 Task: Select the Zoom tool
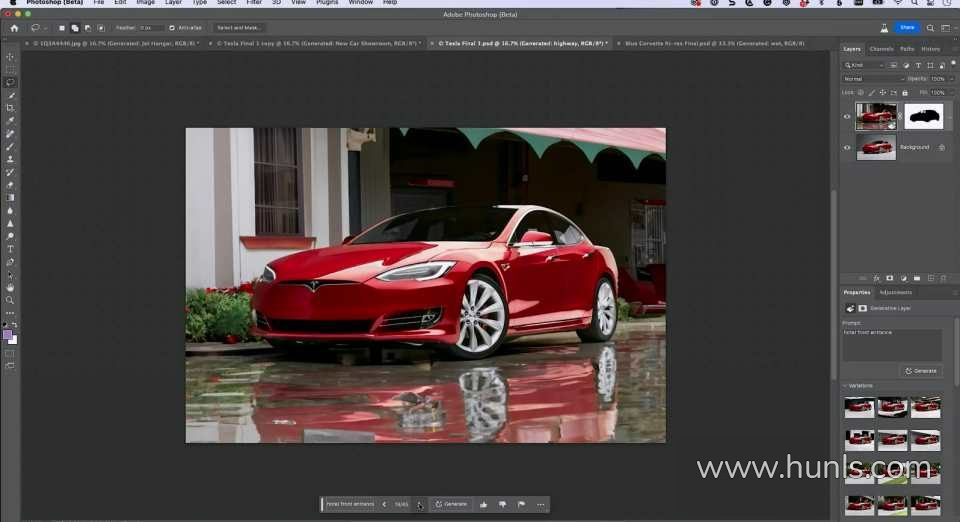11,300
